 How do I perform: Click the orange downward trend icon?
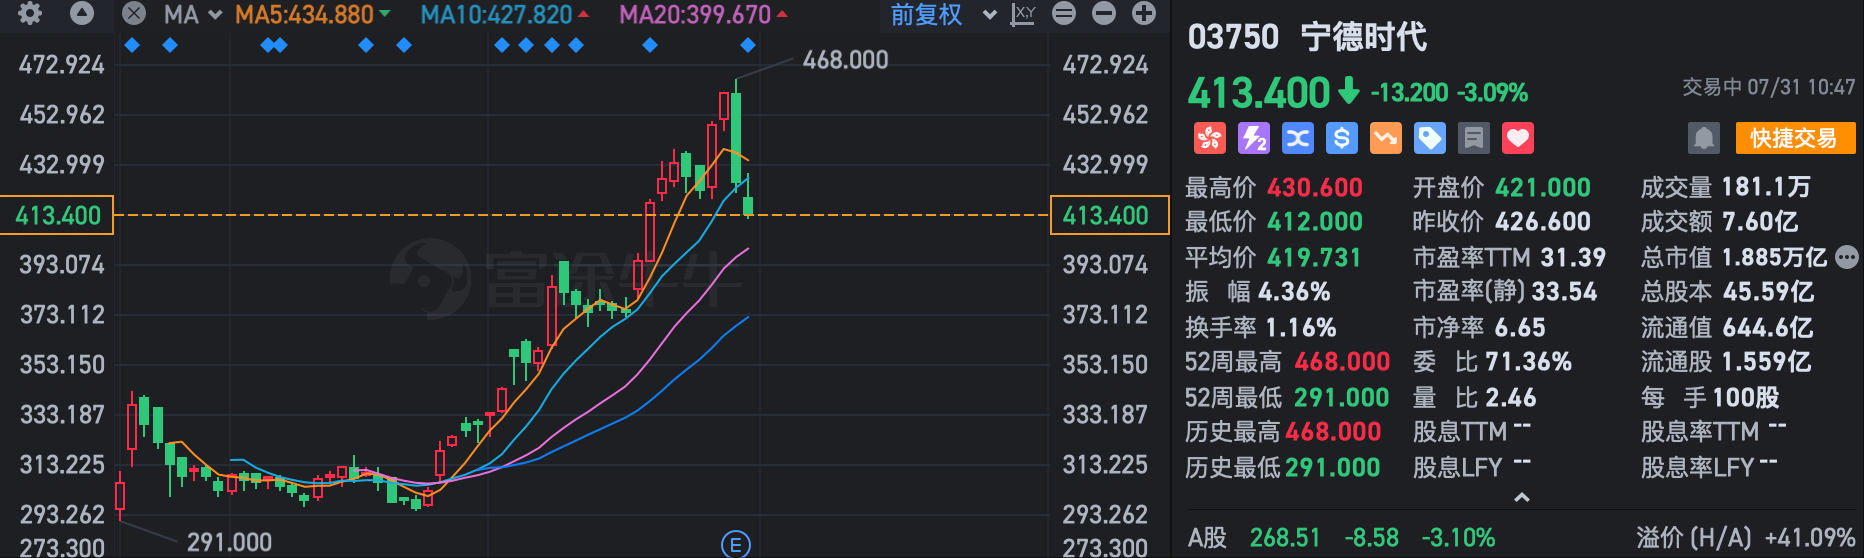pyautogui.click(x=1386, y=138)
